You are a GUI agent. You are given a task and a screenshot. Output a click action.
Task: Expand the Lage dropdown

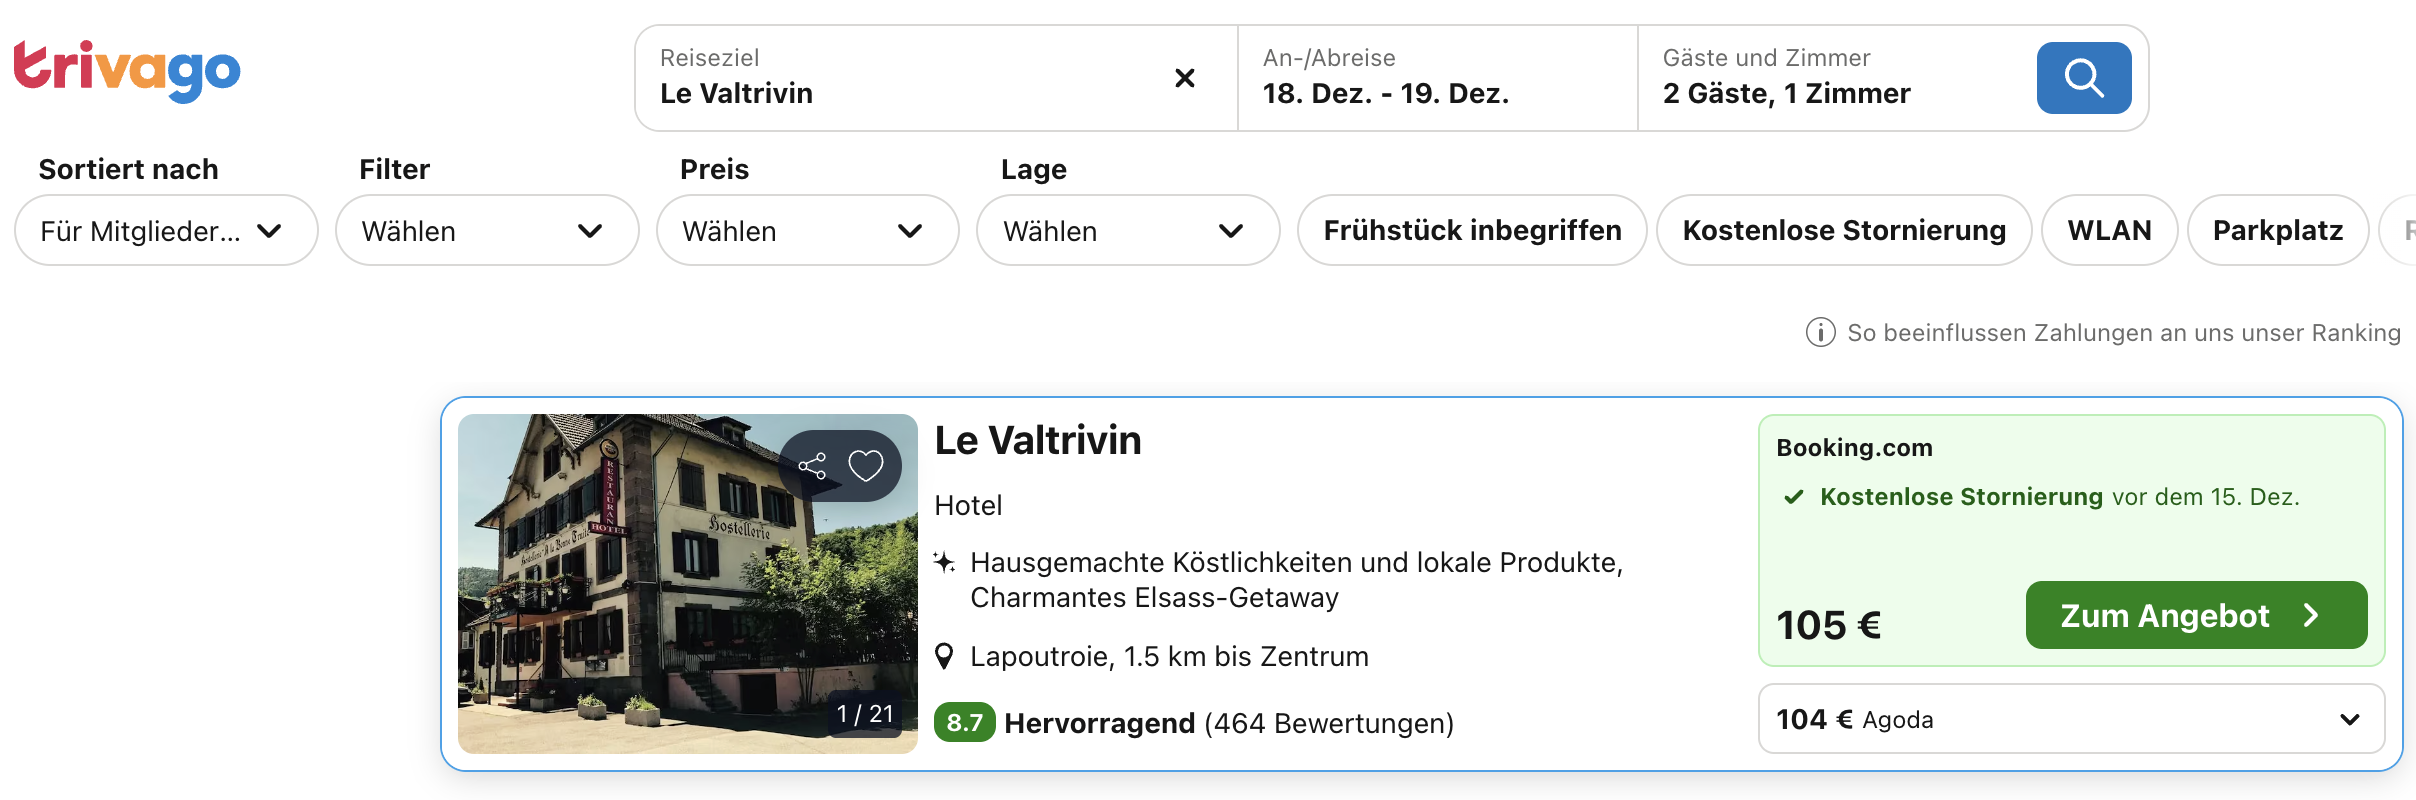pyautogui.click(x=1128, y=231)
